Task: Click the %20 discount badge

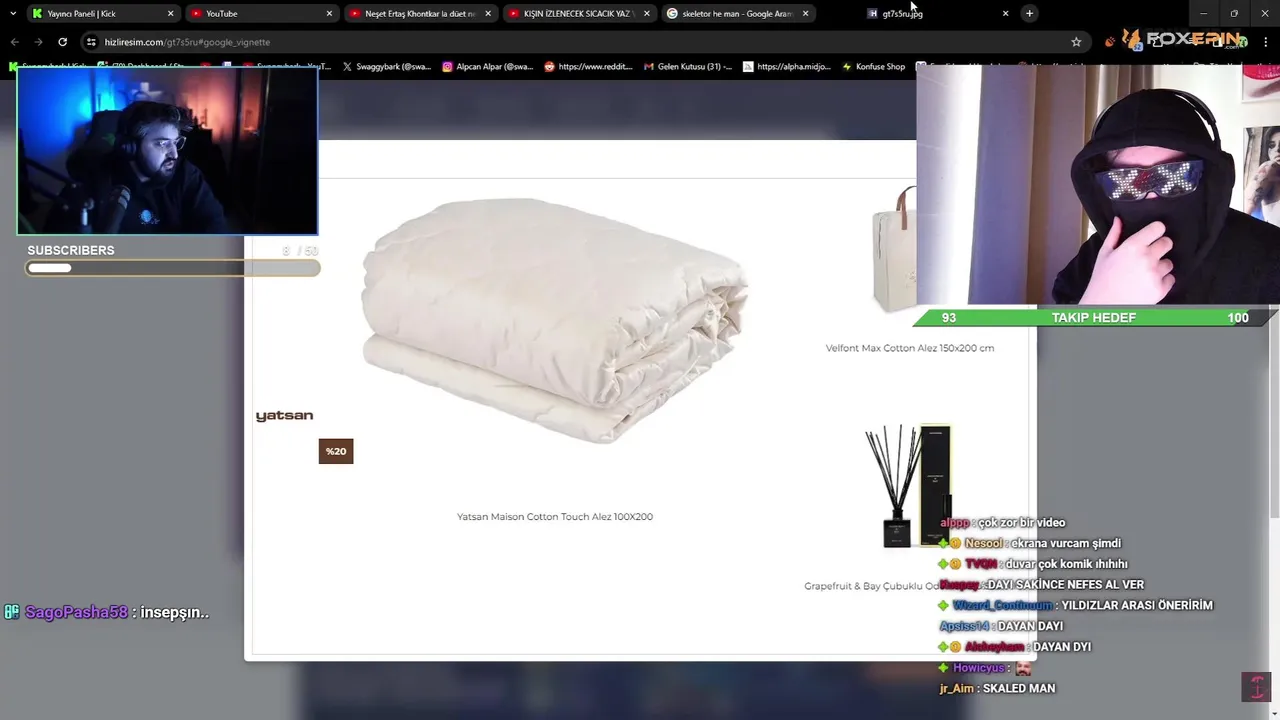Action: [x=336, y=451]
